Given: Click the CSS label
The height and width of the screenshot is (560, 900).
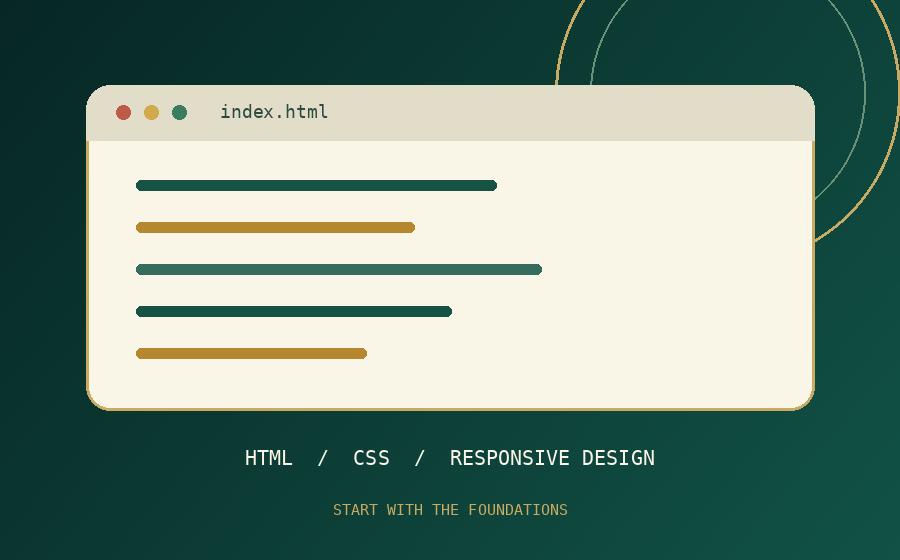Looking at the screenshot, I should coord(371,458).
